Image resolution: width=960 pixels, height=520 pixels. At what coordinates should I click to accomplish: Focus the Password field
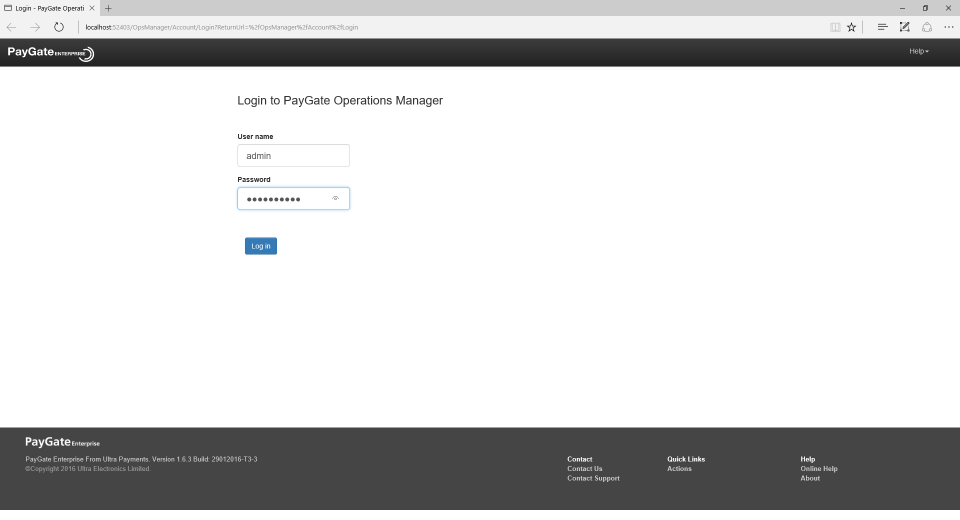coord(293,198)
